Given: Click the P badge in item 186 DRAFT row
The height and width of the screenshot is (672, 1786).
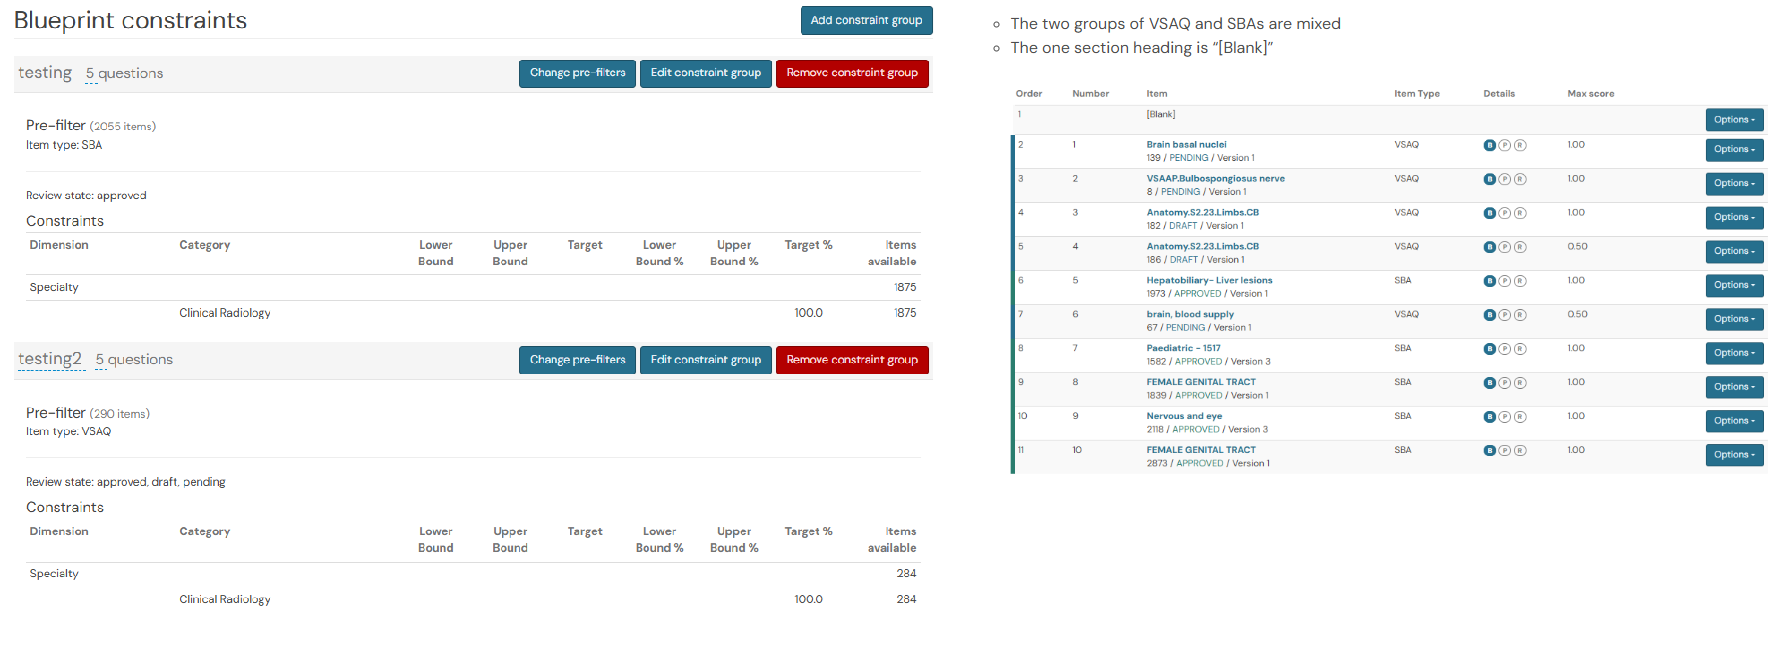Looking at the screenshot, I should click(1504, 247).
